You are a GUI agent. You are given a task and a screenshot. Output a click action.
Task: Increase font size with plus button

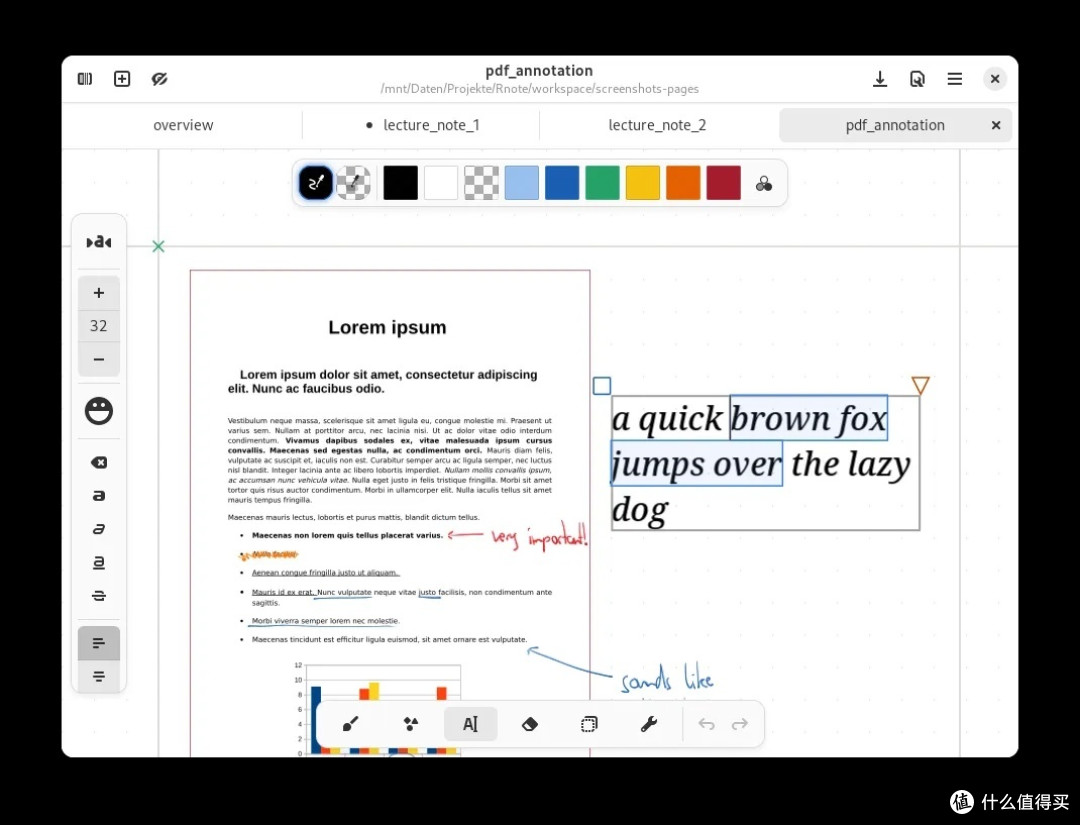pyautogui.click(x=98, y=293)
